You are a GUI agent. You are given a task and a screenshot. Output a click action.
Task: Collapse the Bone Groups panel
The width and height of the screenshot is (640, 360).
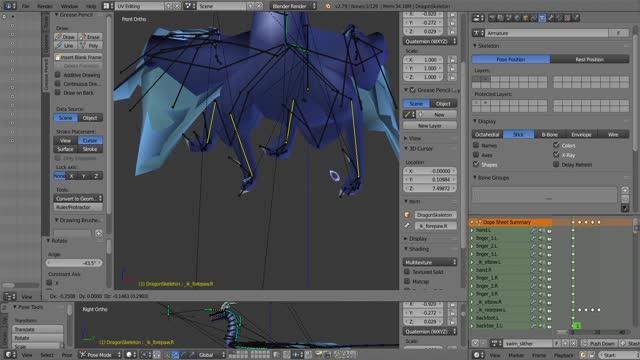pyautogui.click(x=475, y=178)
